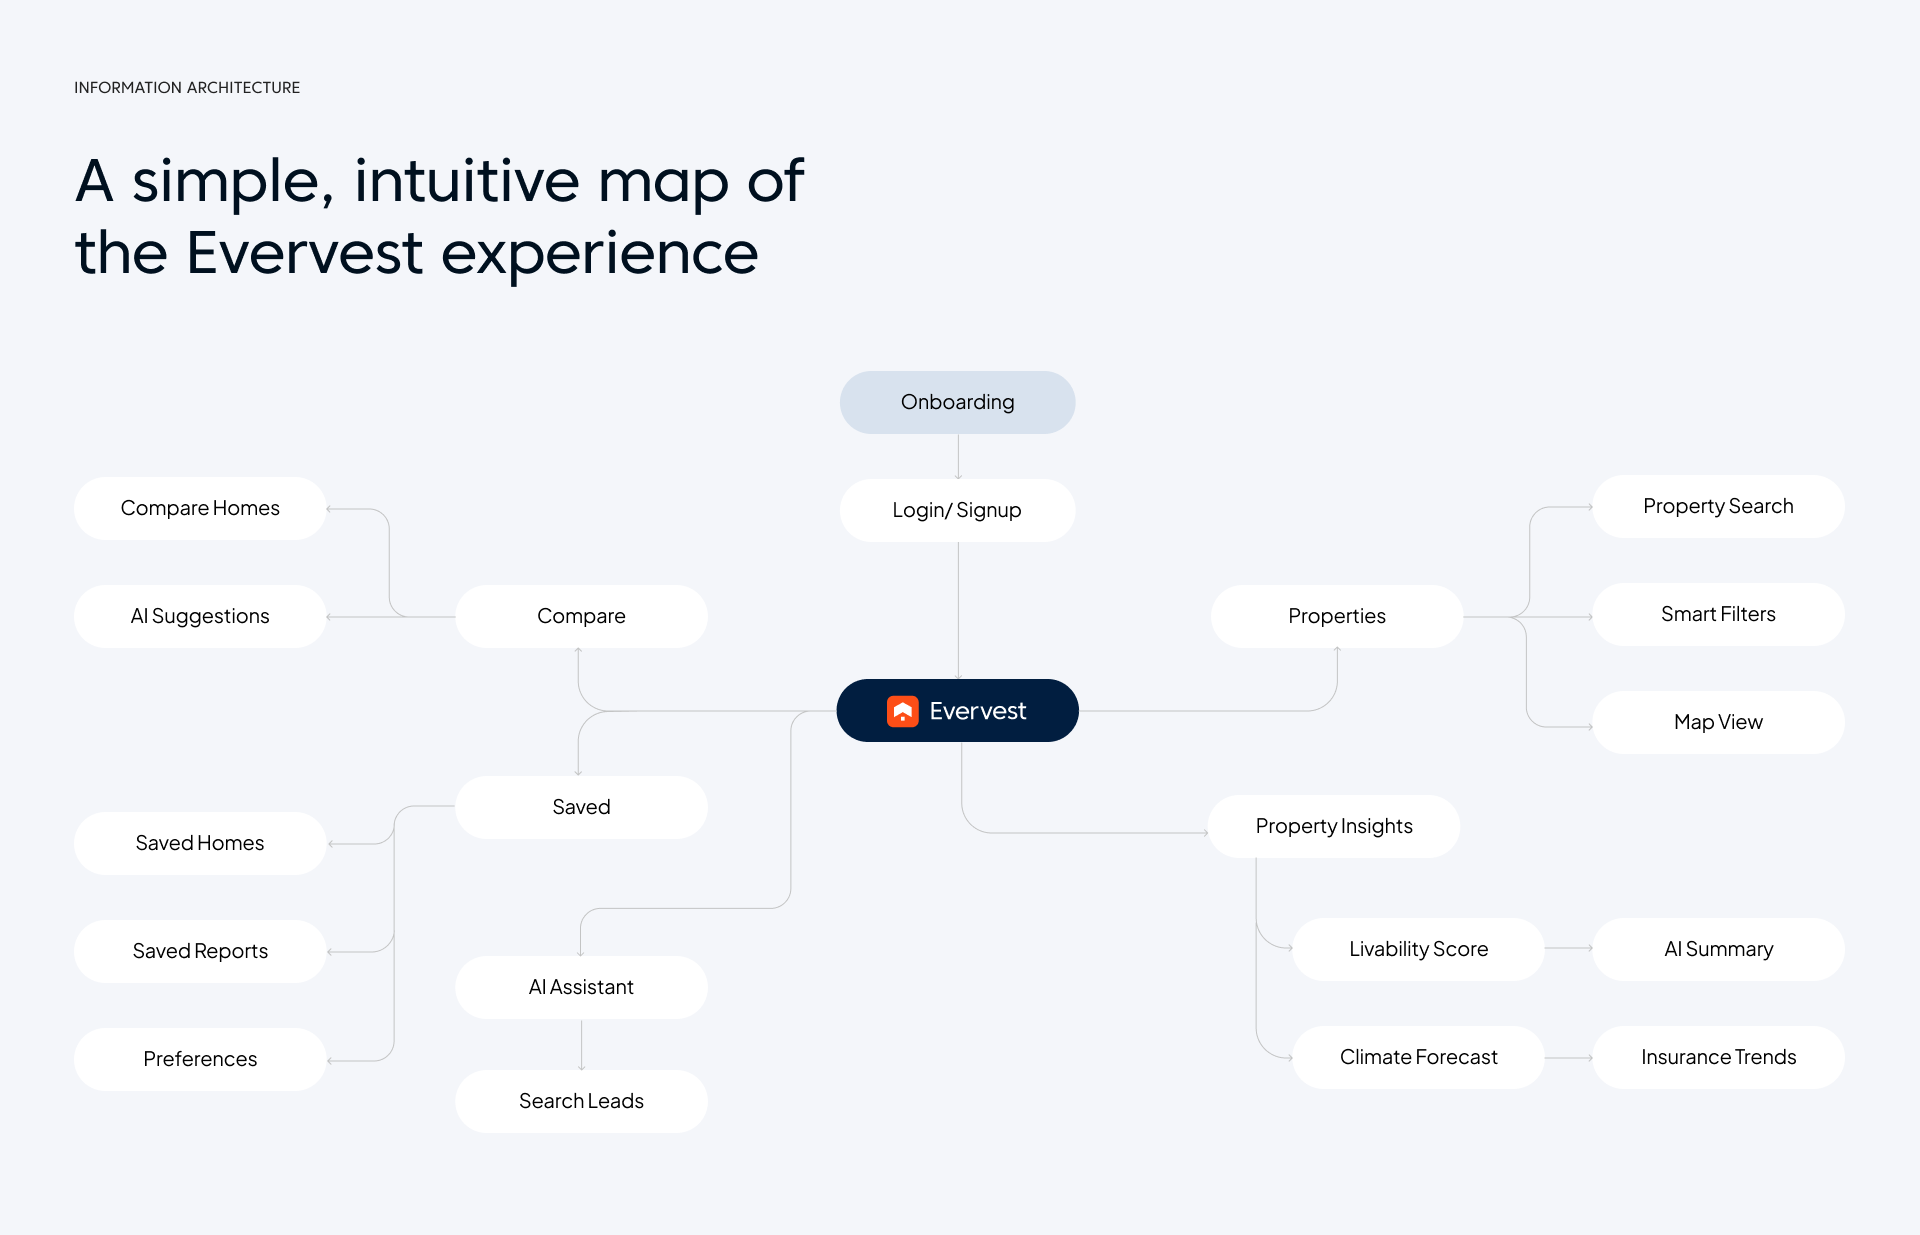
Task: Select the Onboarding node
Action: point(957,402)
